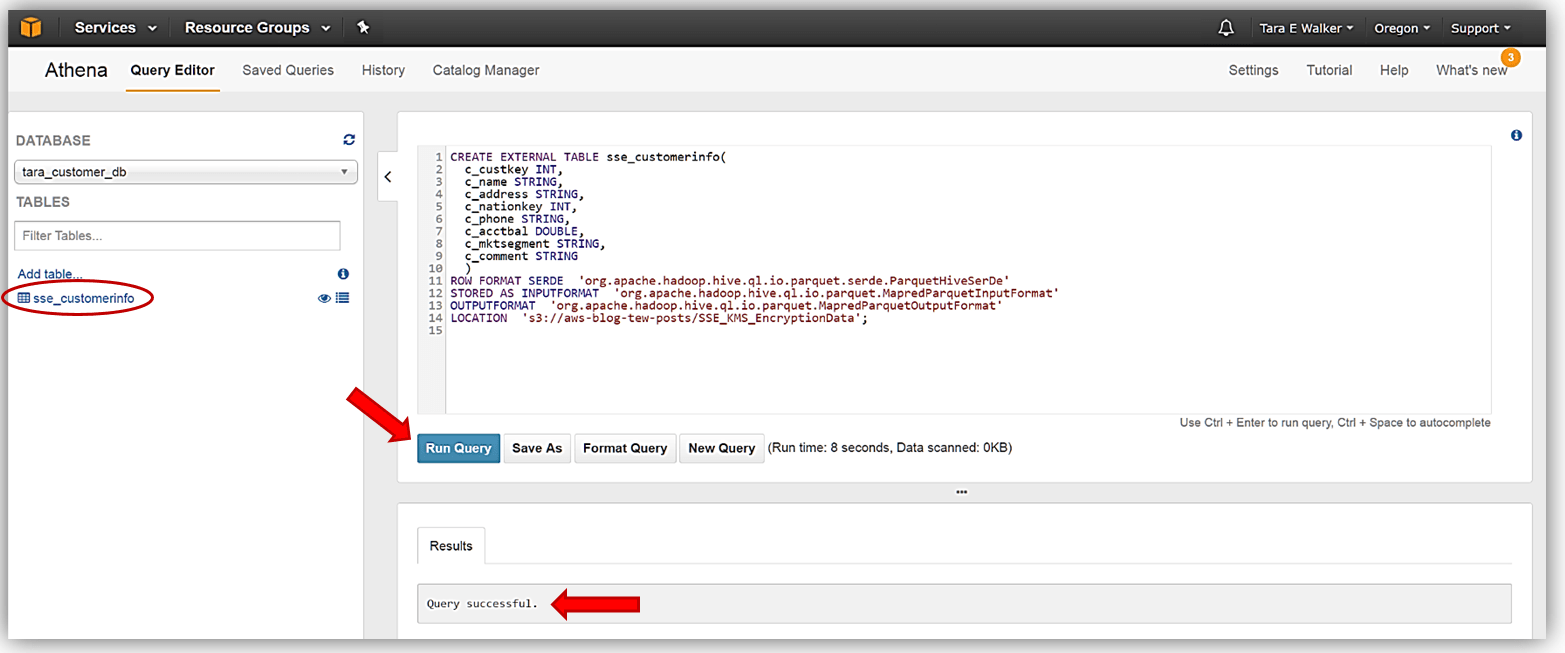Open the notifications bell icon
1565x653 pixels.
[1226, 27]
